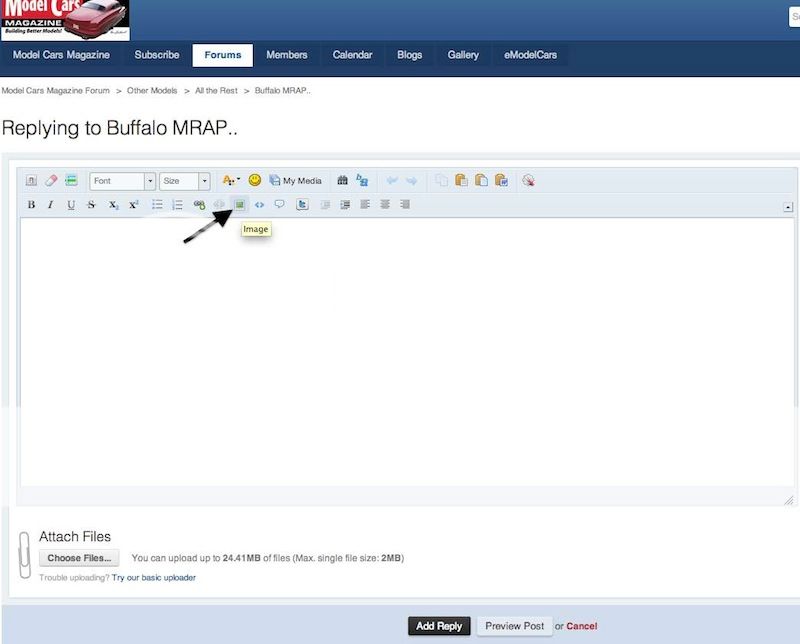Image resolution: width=800 pixels, height=644 pixels.
Task: Toggle italic text formatting
Action: coord(49,204)
